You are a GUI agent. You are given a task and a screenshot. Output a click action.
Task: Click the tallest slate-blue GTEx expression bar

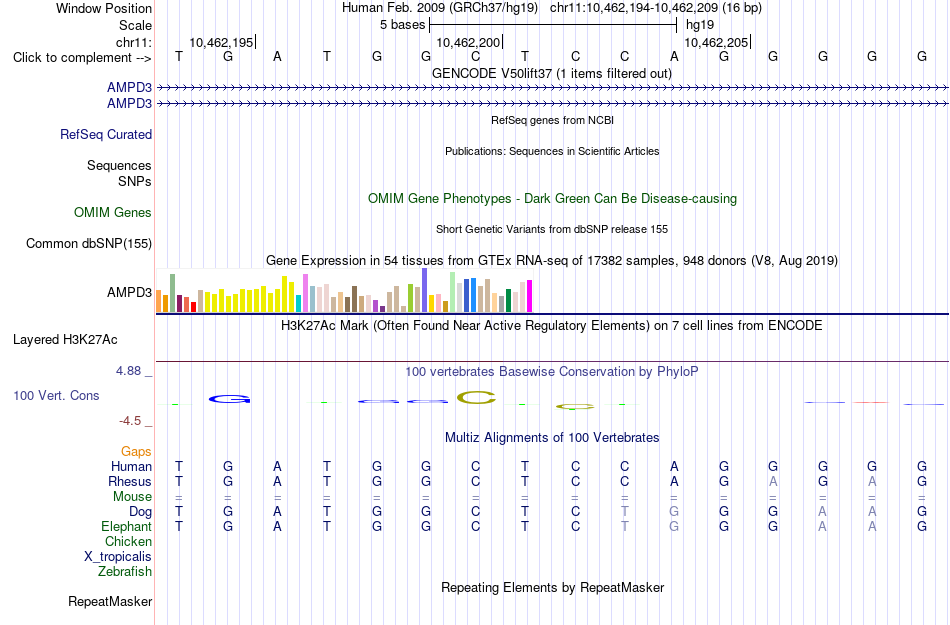pos(425,290)
